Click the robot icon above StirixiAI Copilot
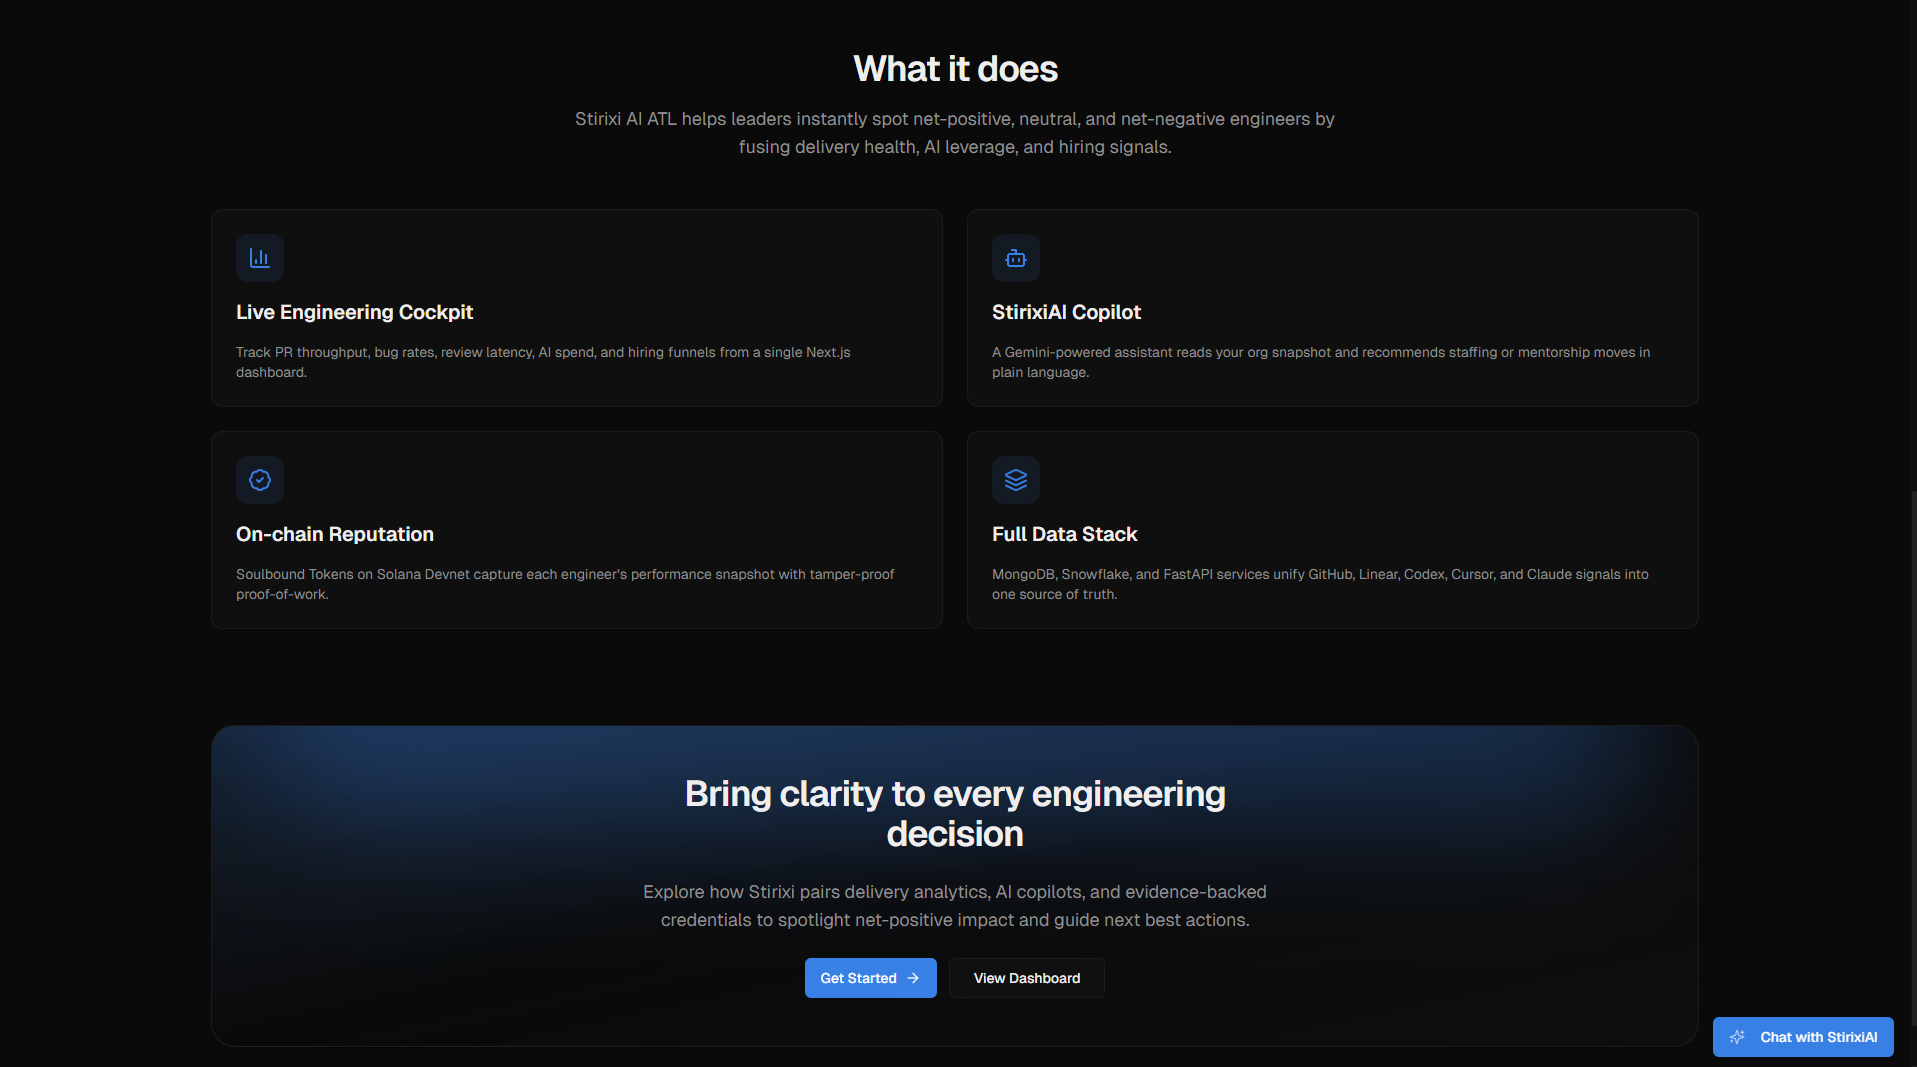 click(1016, 258)
